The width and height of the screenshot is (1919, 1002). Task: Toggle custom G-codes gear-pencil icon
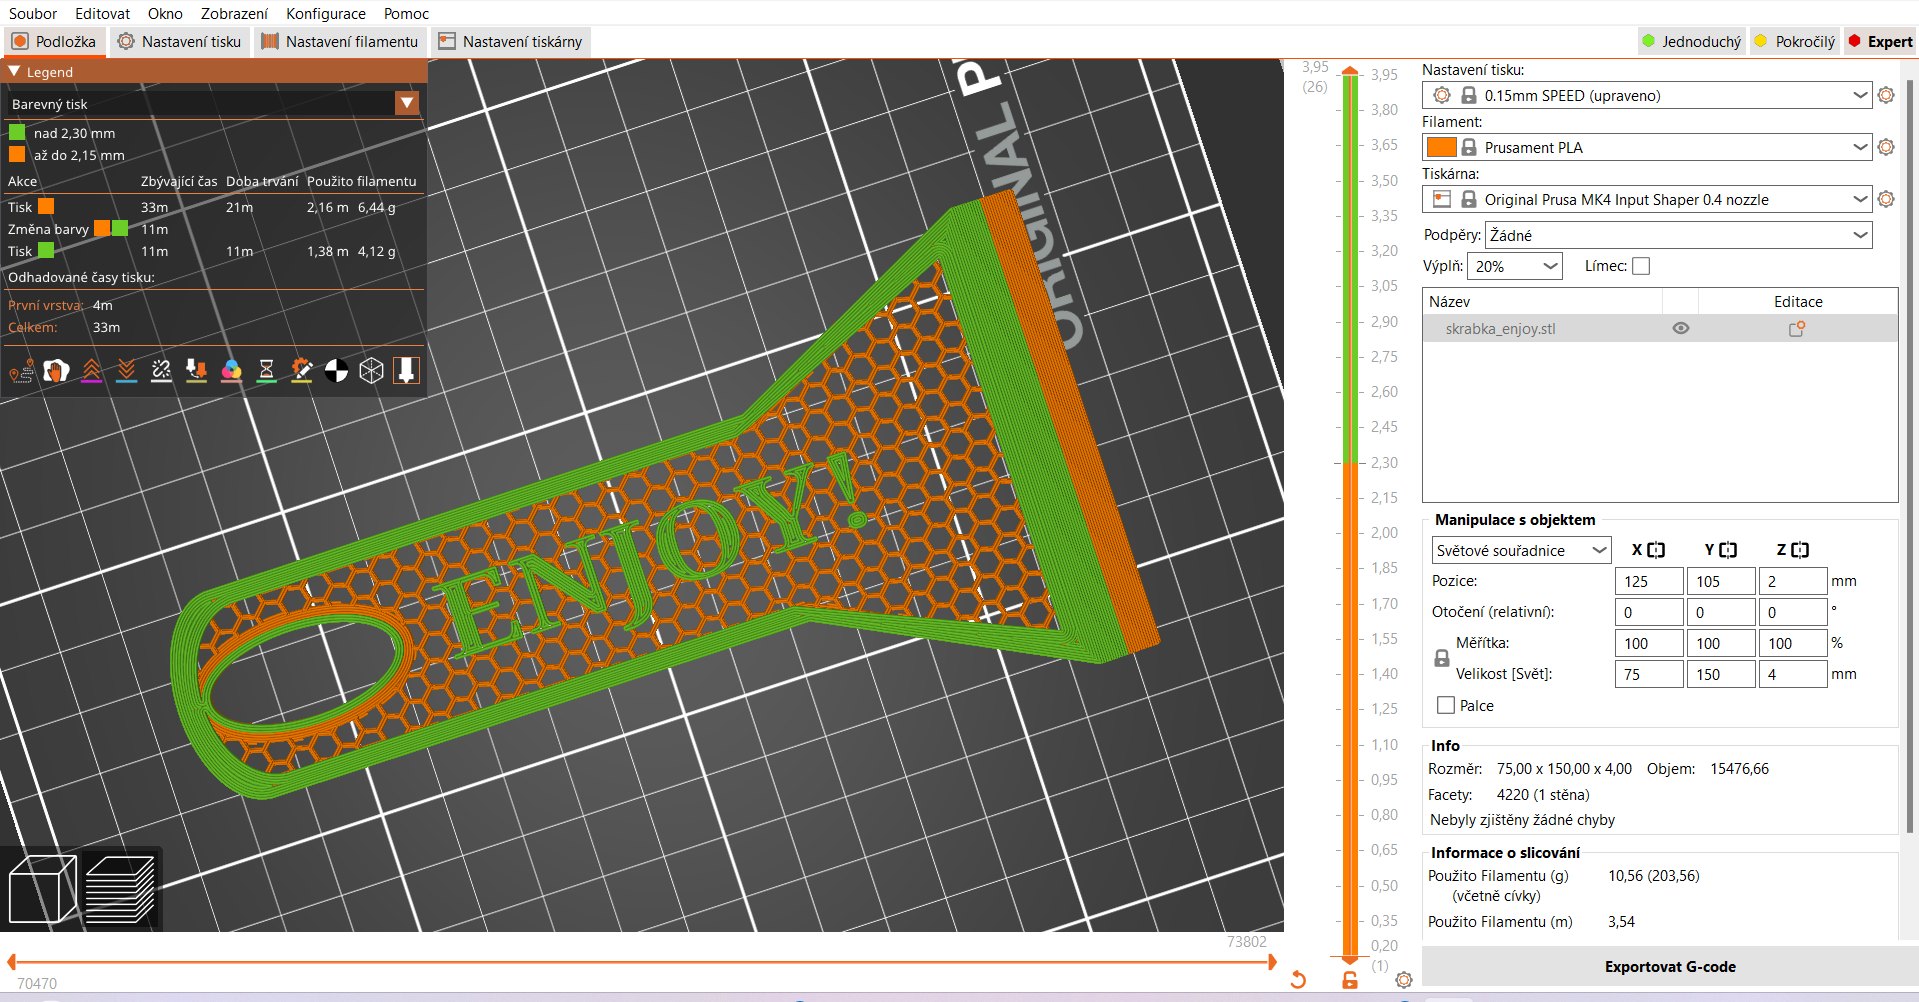(x=301, y=371)
